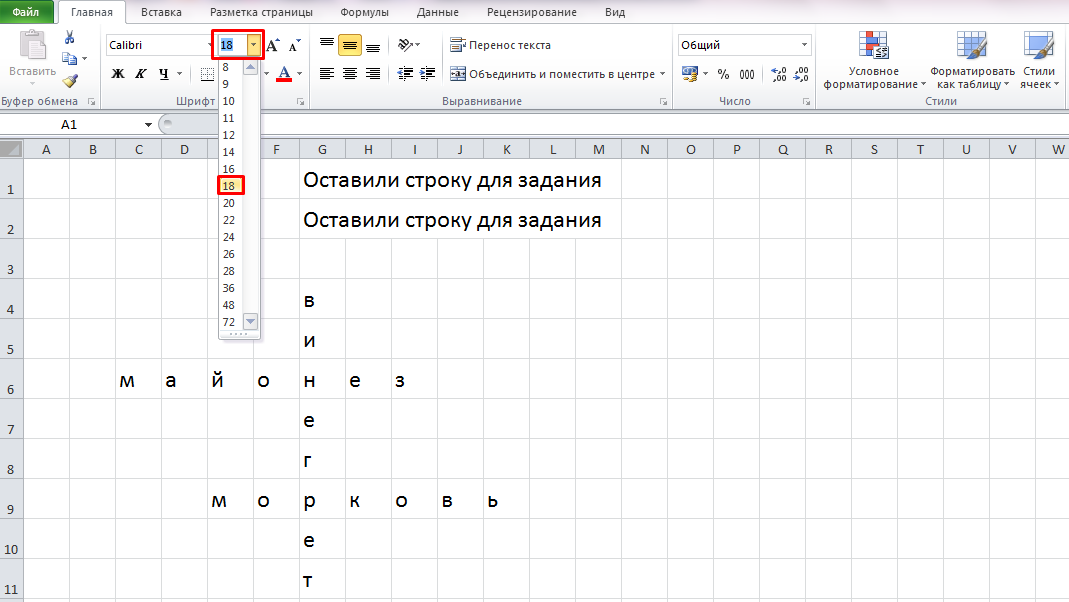
Task: Align text to the bottom
Action: 373,45
